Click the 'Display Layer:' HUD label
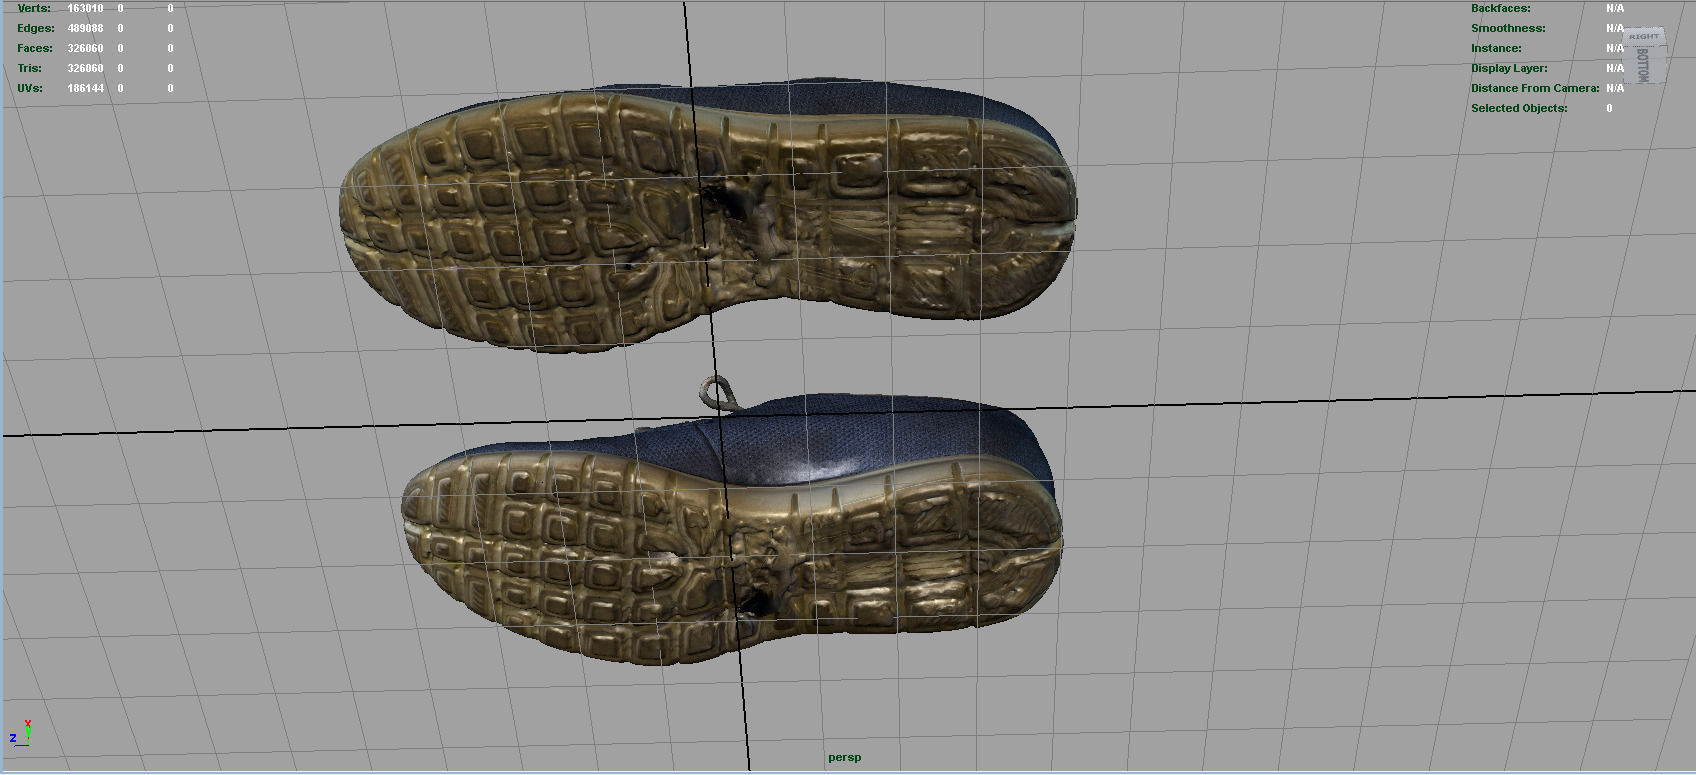The width and height of the screenshot is (1696, 775). 1509,68
